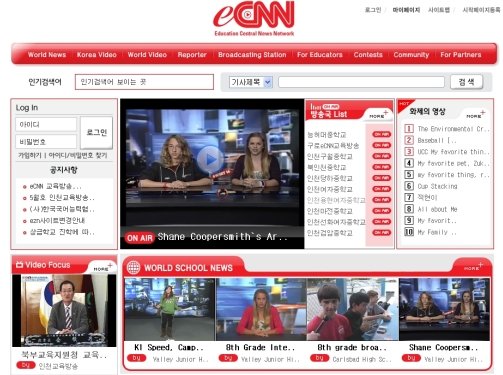Open MORE+ in the 방송국 List panel
Image resolution: width=503 pixels, height=375 pixels.
pyautogui.click(x=379, y=115)
